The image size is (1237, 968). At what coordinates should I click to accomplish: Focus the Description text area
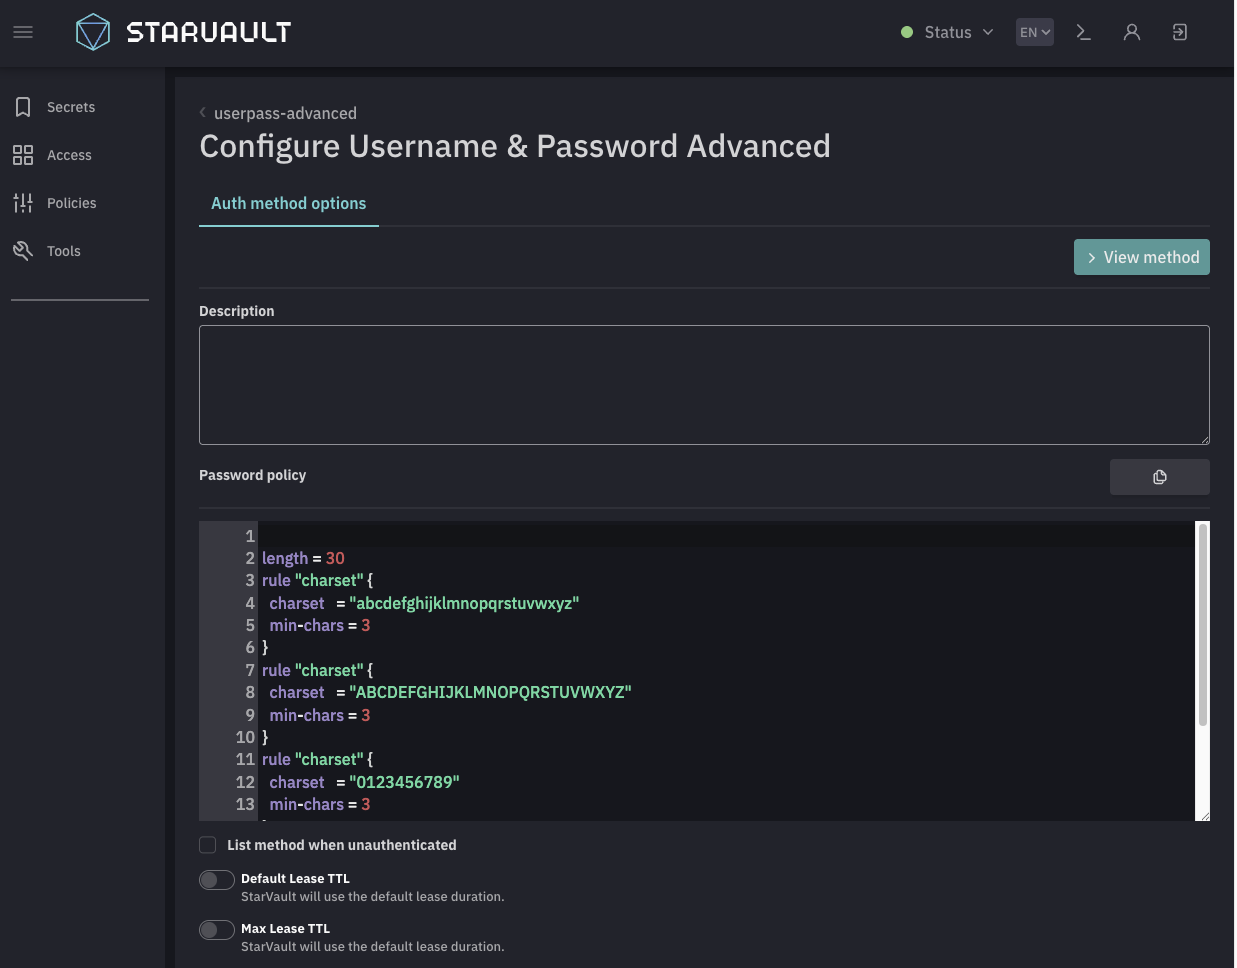click(704, 385)
